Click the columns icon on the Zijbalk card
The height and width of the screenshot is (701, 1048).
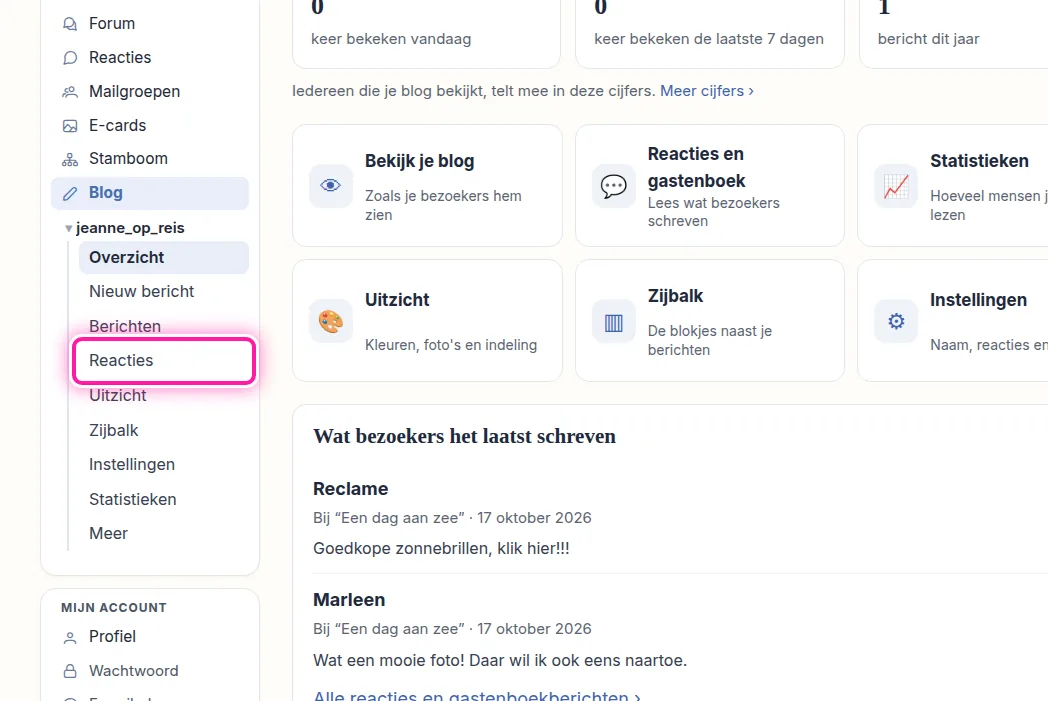(x=614, y=323)
